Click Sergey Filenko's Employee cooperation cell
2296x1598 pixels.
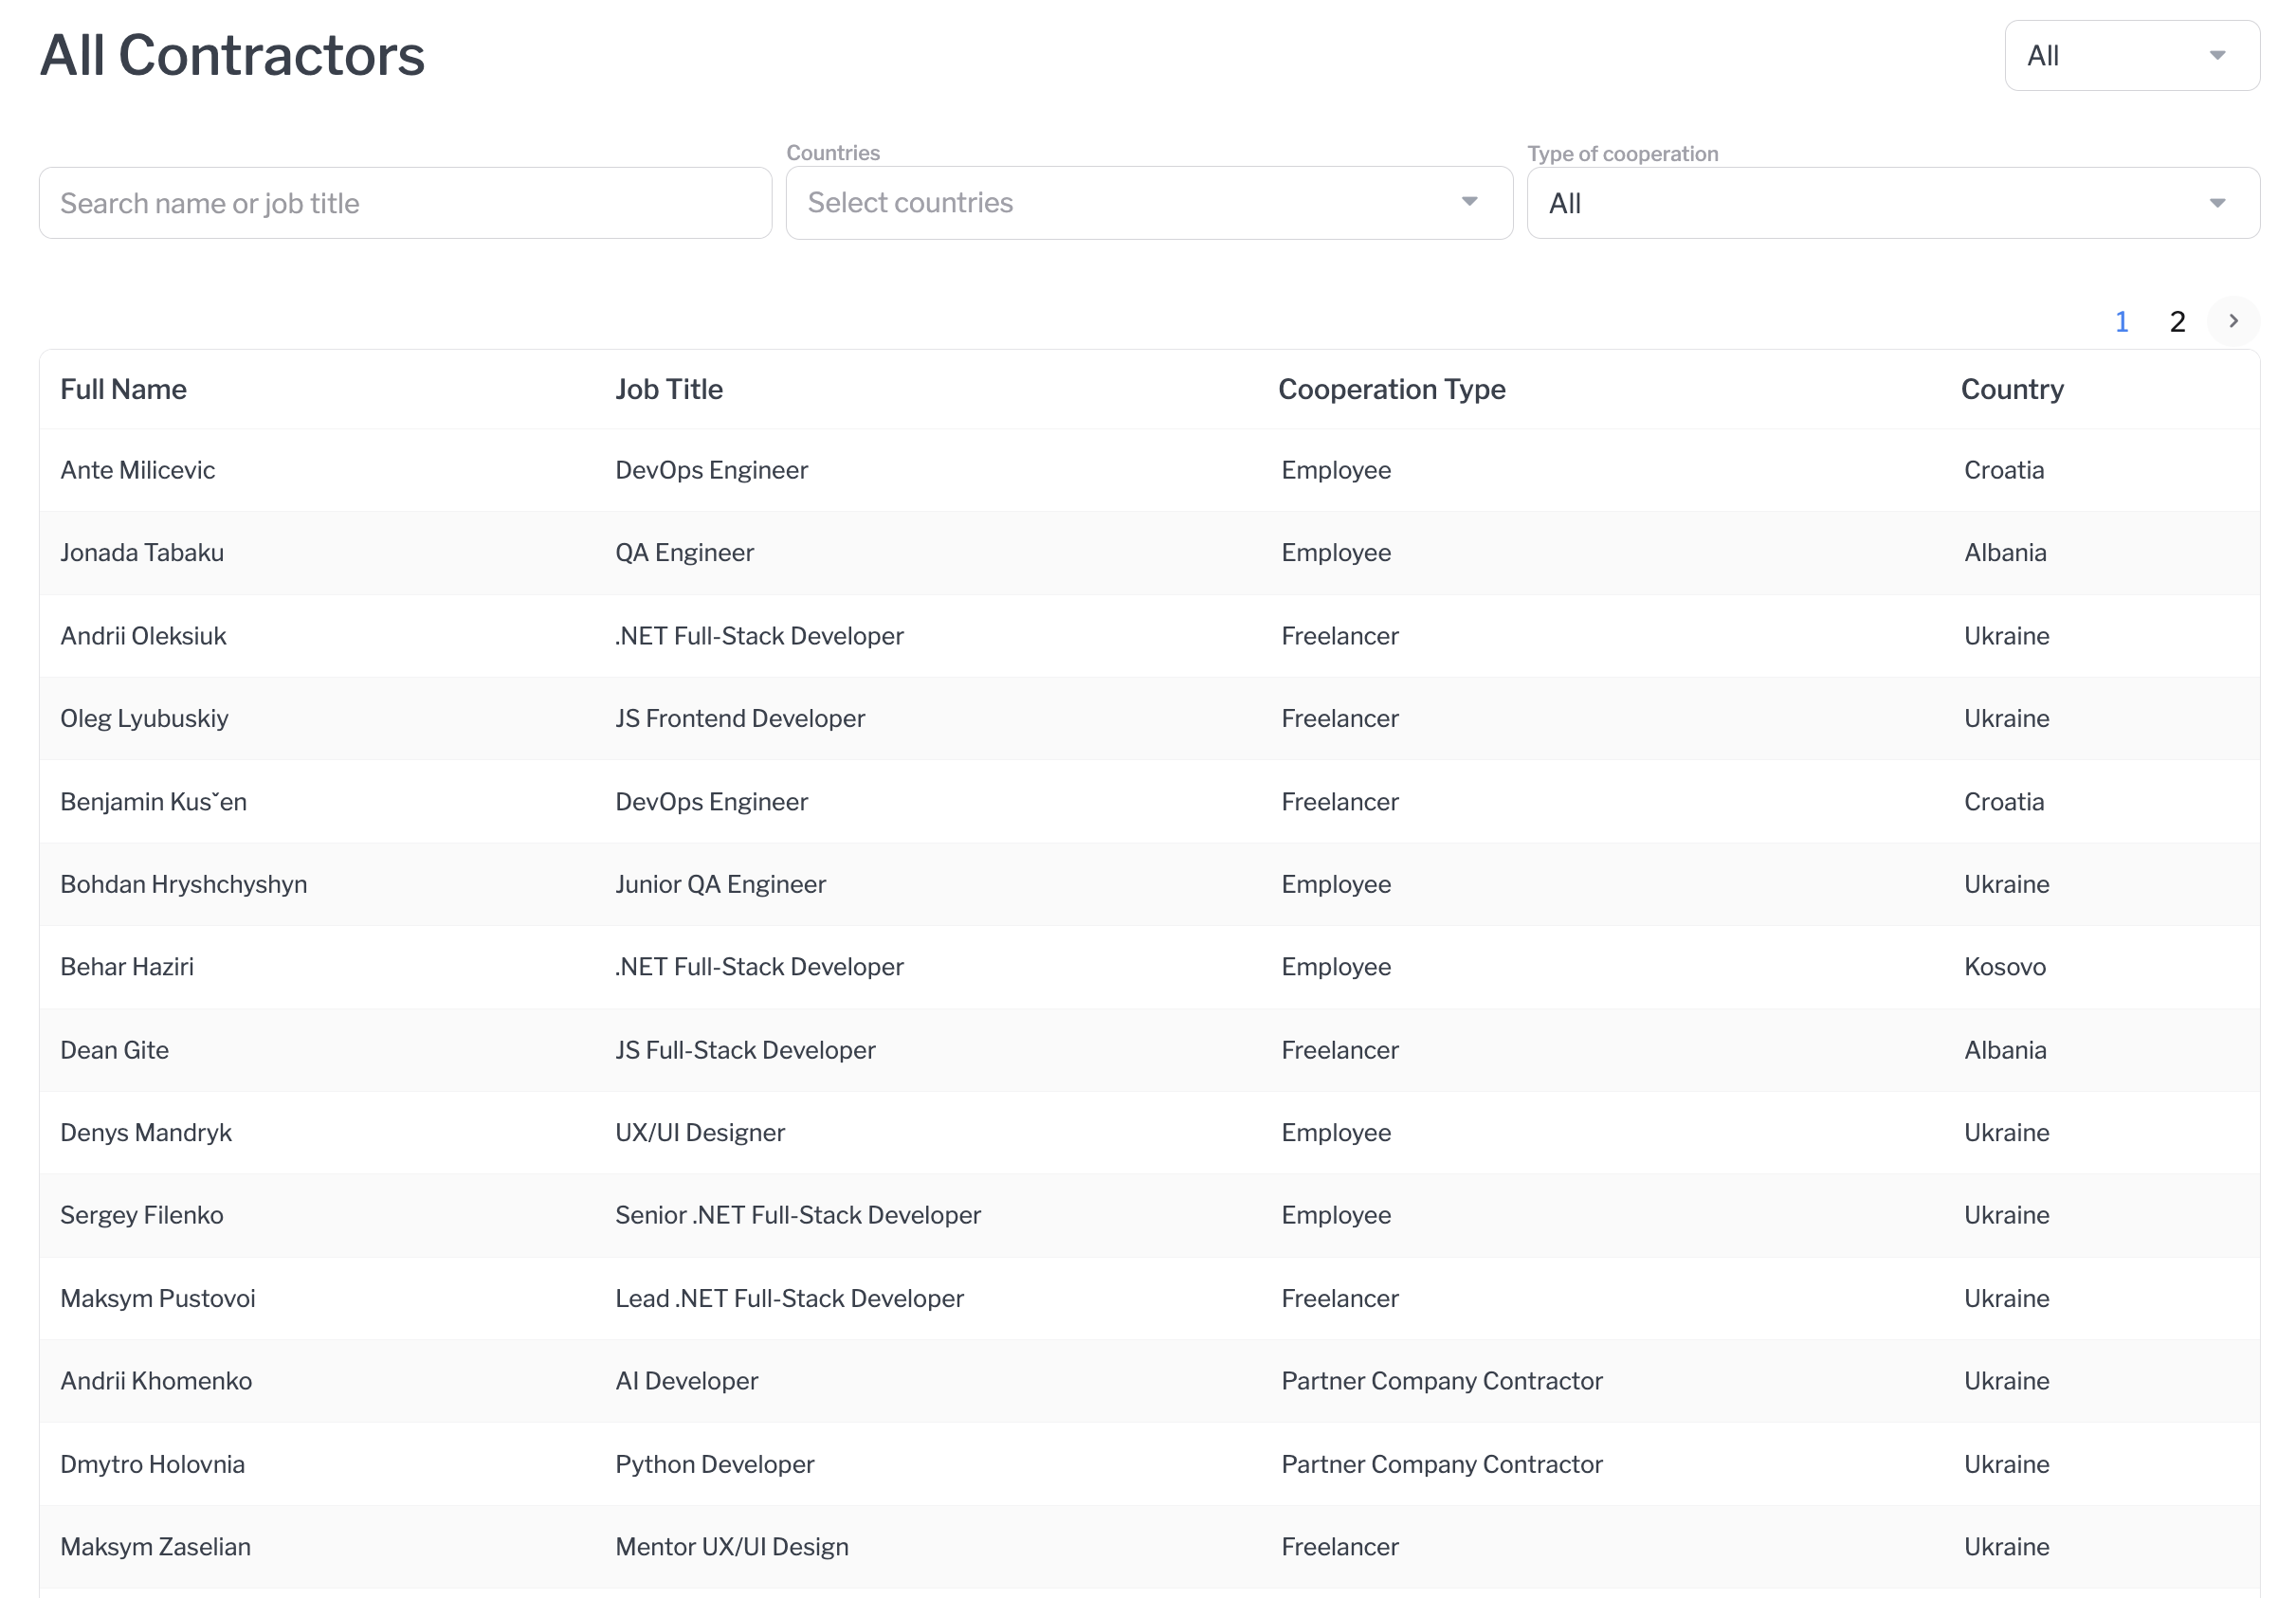click(1336, 1215)
